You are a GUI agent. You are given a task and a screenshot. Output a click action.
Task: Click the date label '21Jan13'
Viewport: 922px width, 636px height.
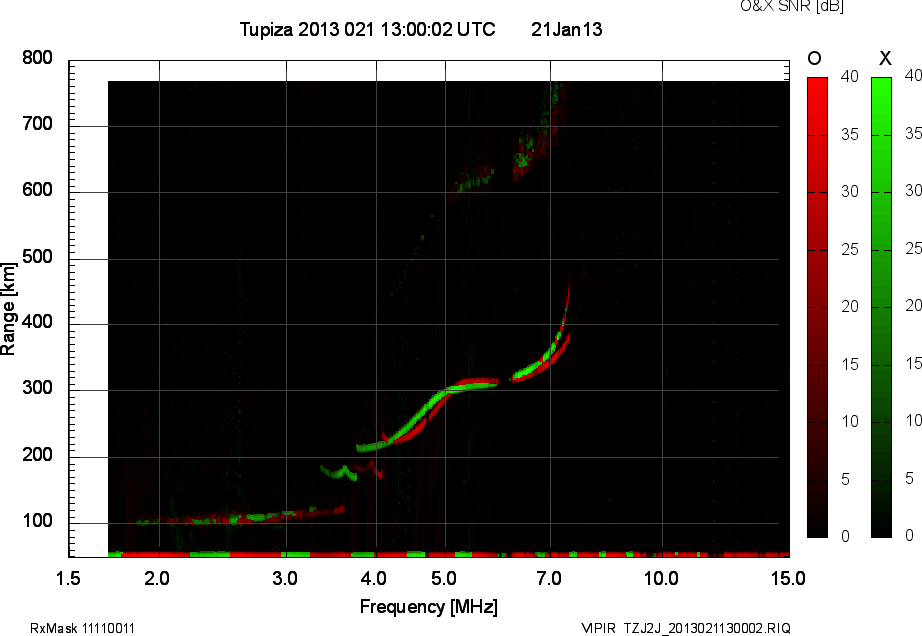click(566, 29)
